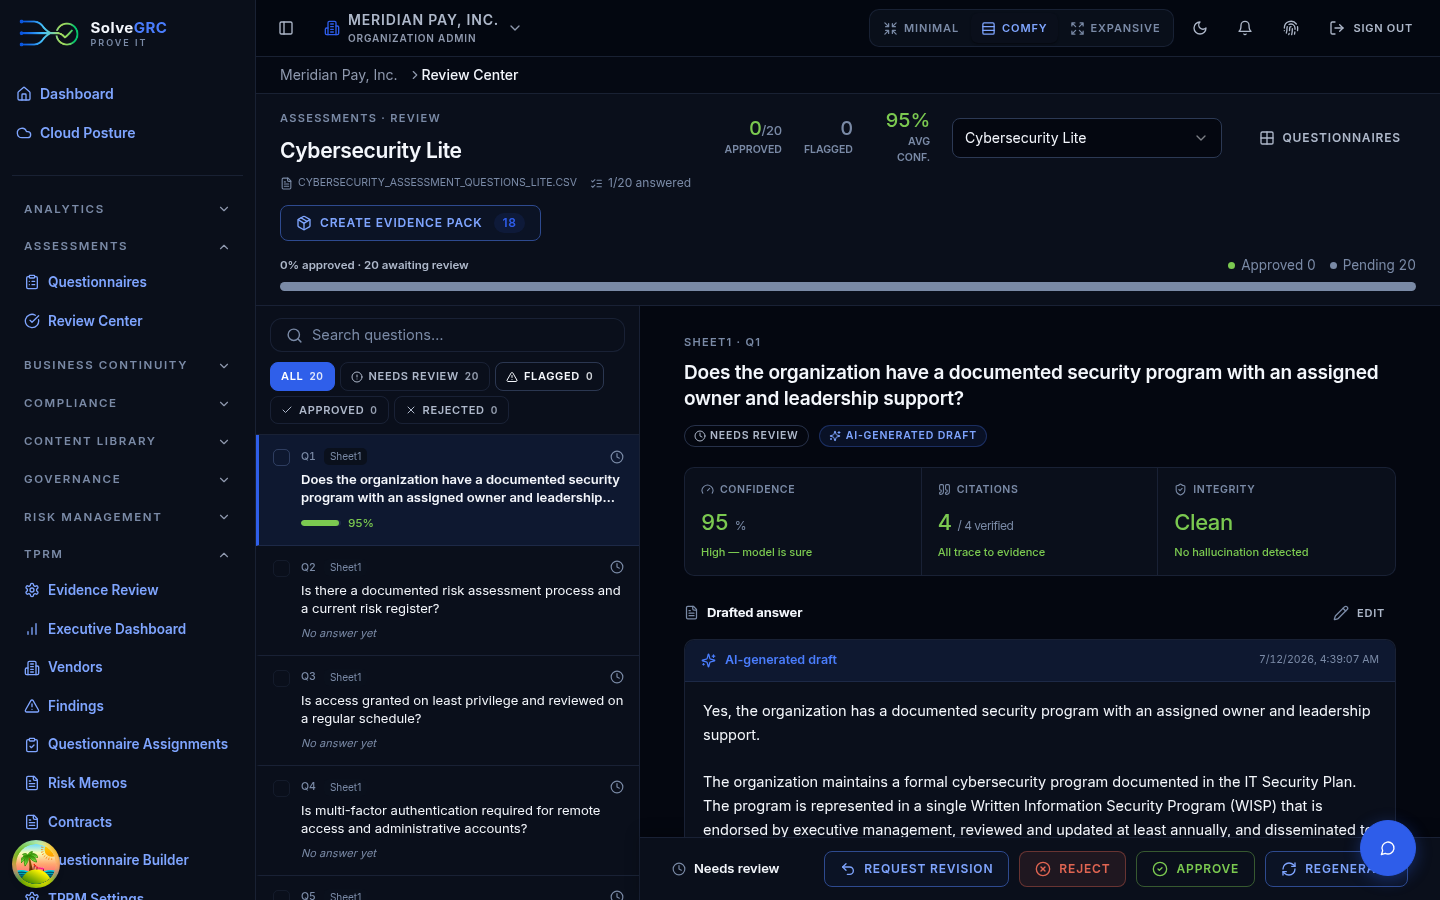The image size is (1440, 900).
Task: Reject the drafted answer
Action: 1072,869
